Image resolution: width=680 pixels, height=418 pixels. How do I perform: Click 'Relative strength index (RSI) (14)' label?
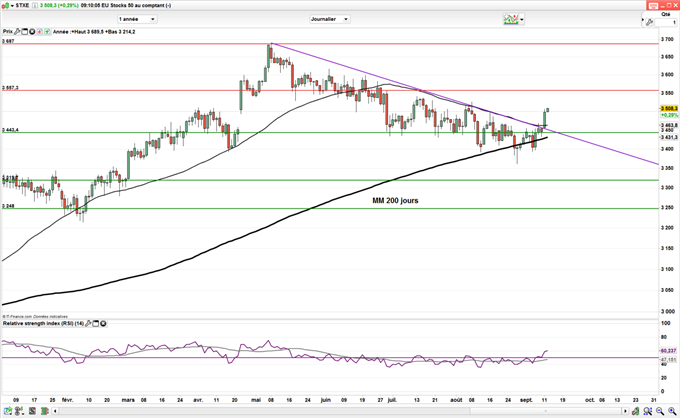[43, 323]
